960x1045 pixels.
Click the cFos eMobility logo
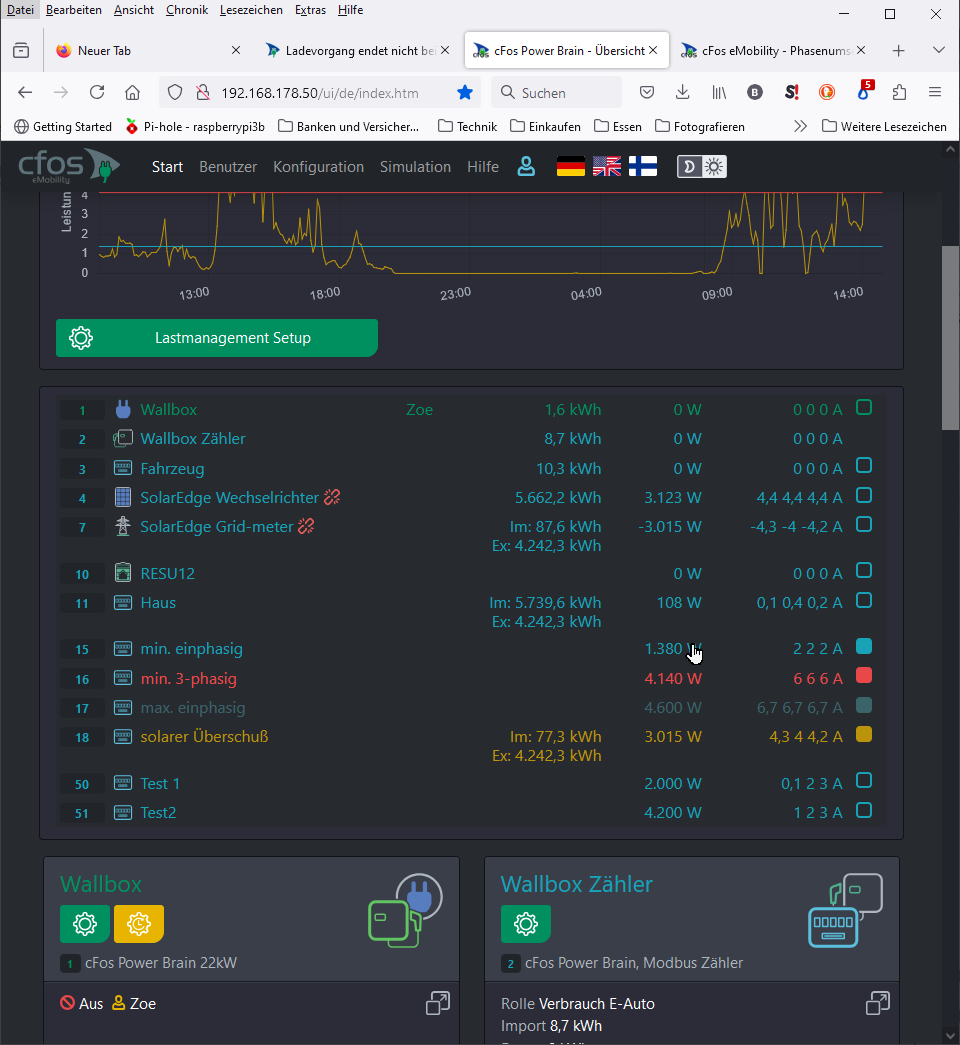69,167
